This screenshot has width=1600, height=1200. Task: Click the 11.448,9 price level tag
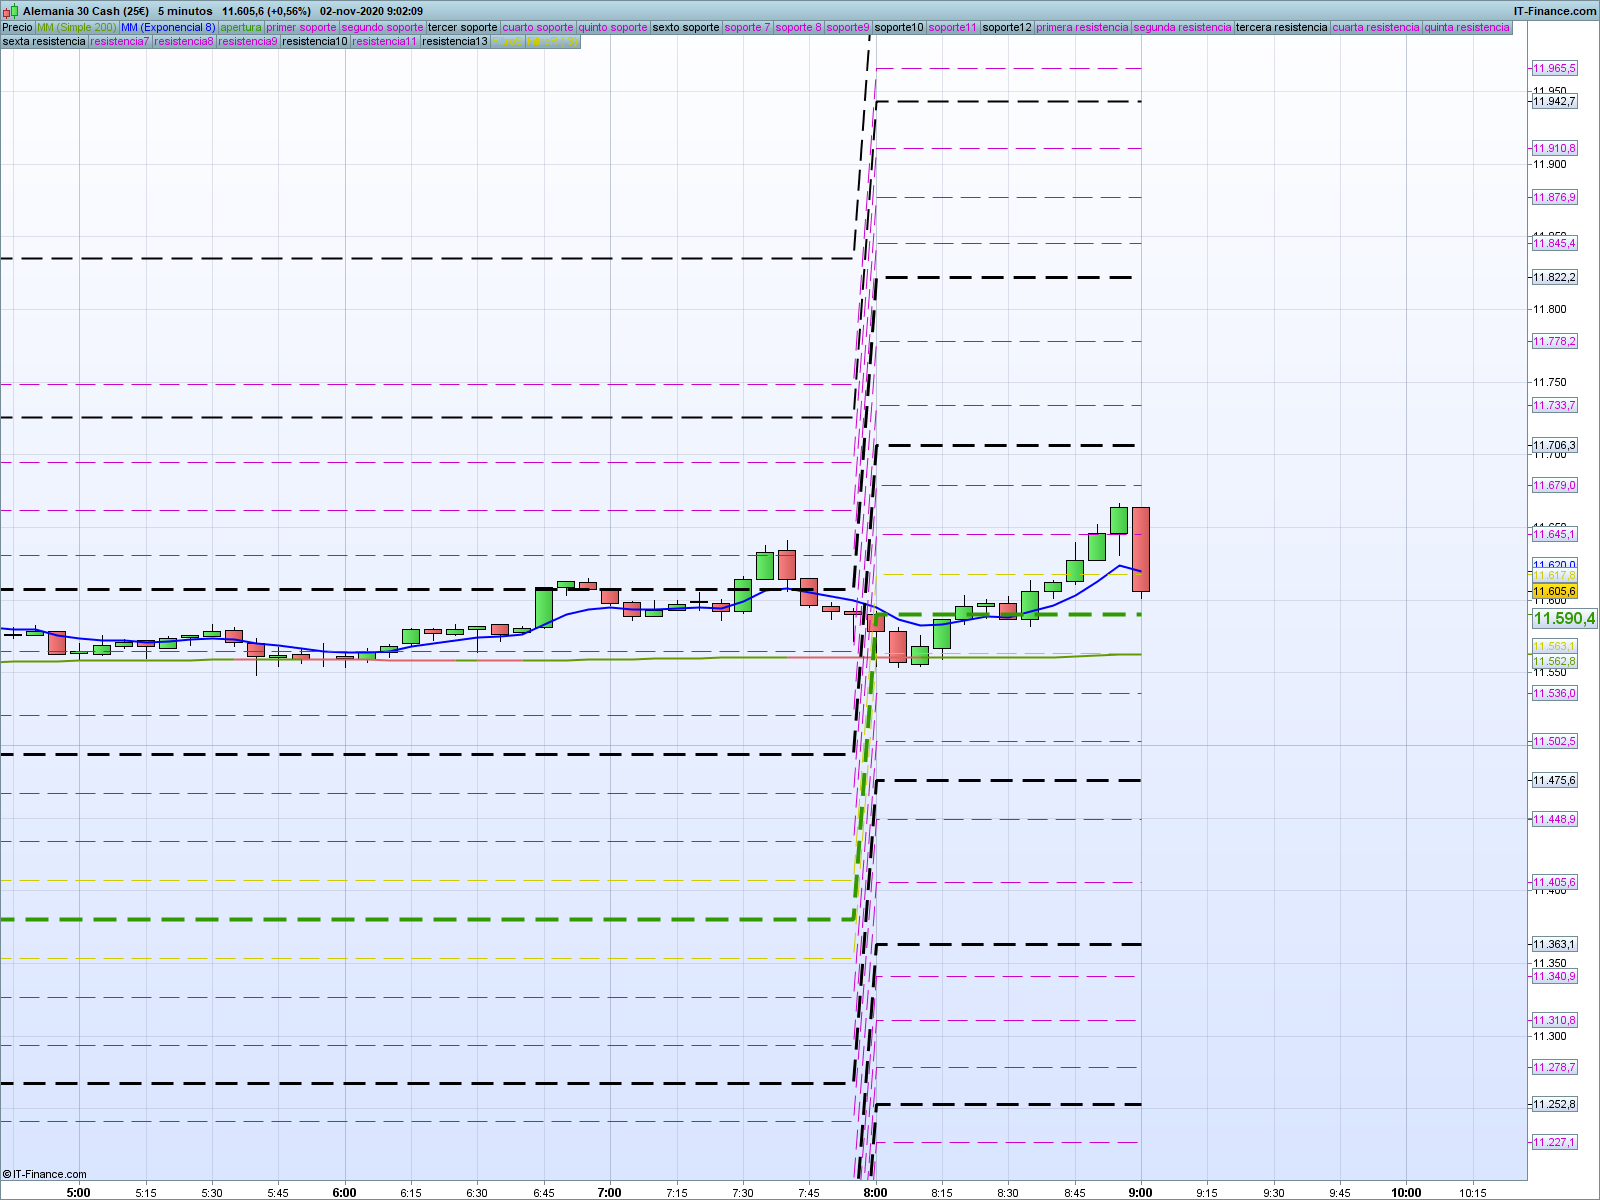pyautogui.click(x=1555, y=819)
